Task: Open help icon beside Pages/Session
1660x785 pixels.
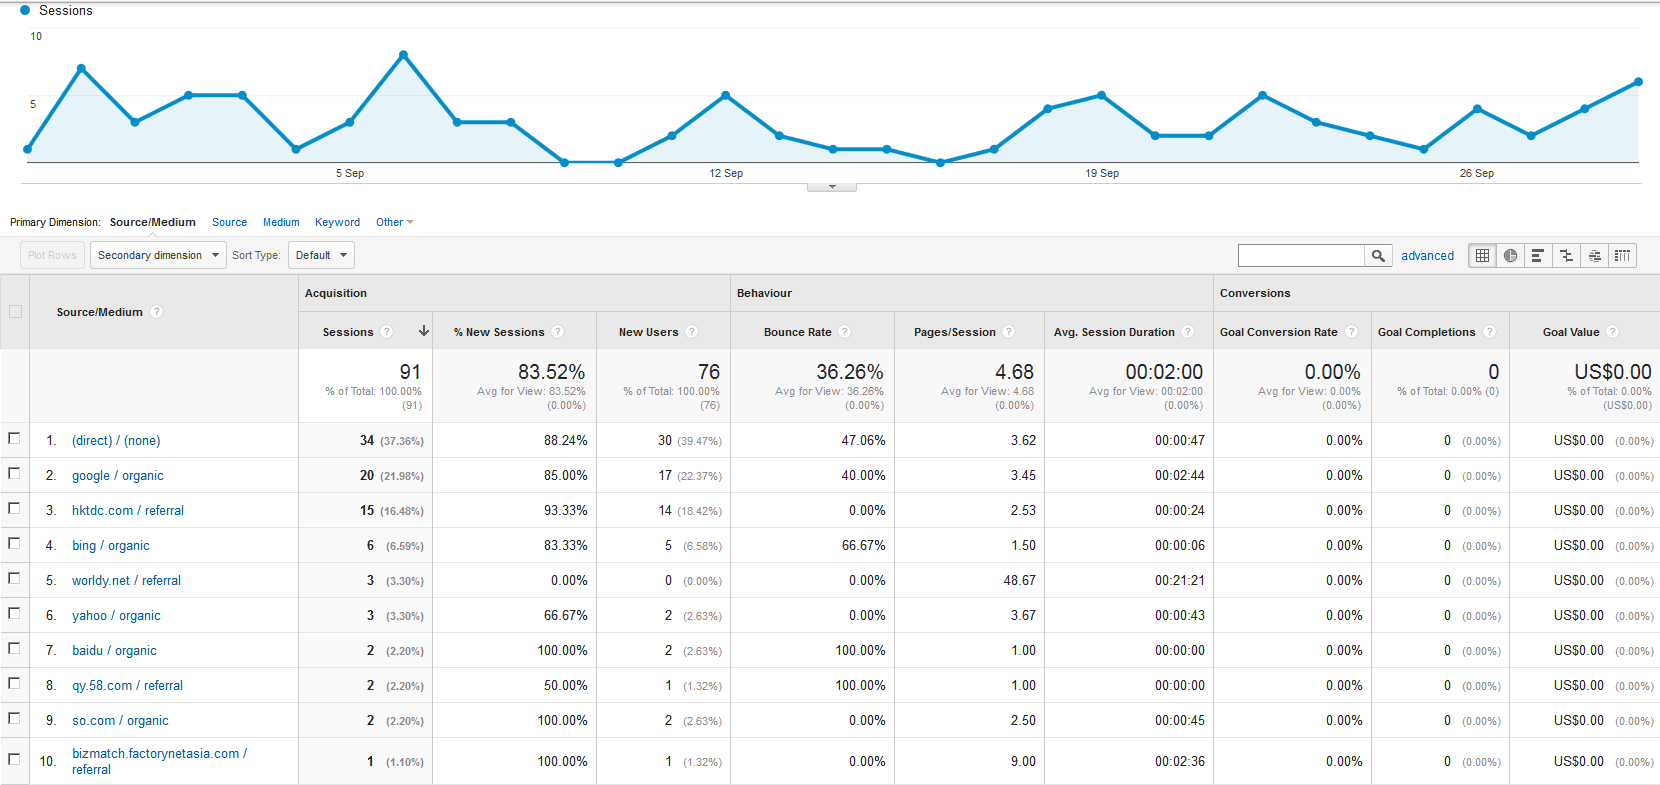Action: pos(1009,332)
